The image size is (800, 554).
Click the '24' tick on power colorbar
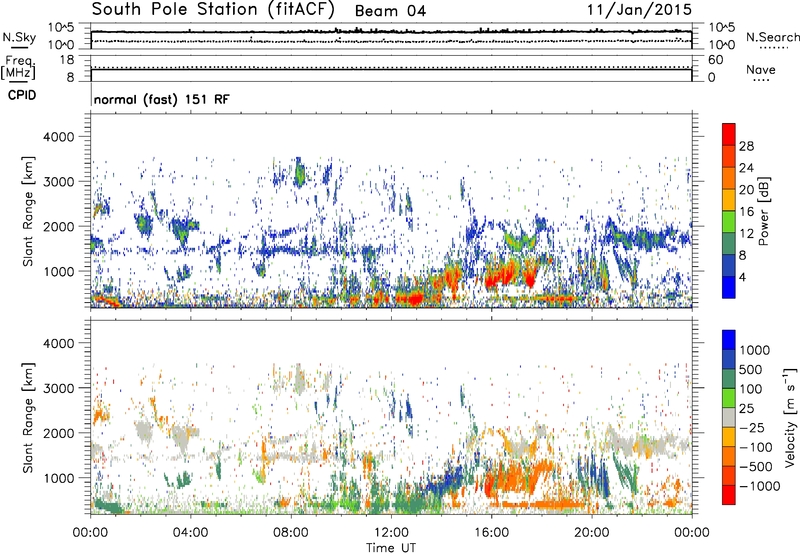pyautogui.click(x=746, y=168)
